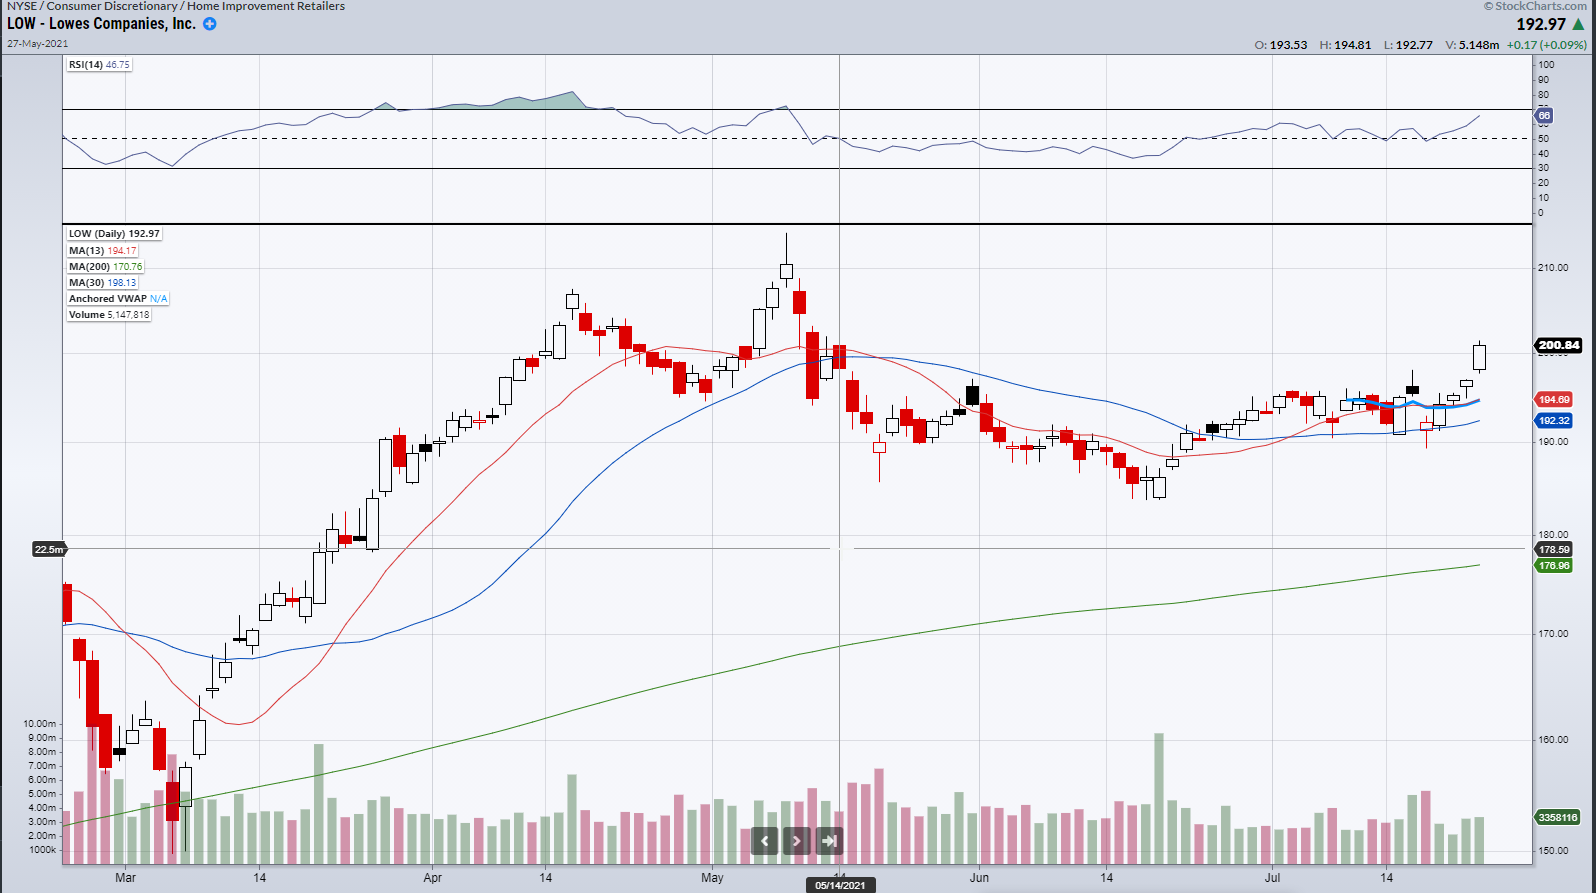This screenshot has height=893, width=1596.
Task: Click the green 176.96 axis price tag
Action: (1554, 565)
